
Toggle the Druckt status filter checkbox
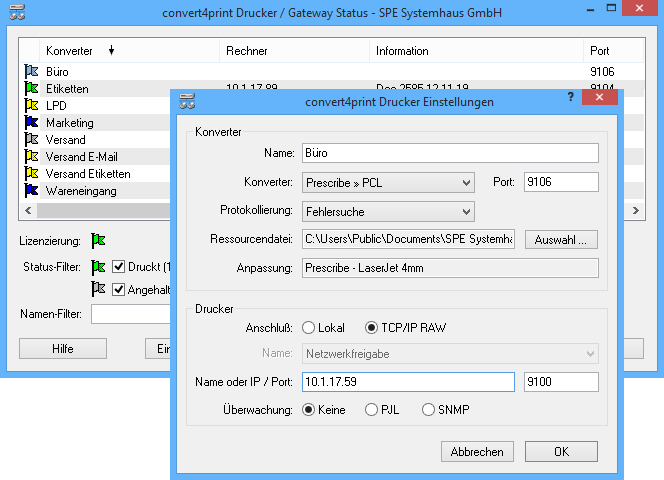(118, 266)
